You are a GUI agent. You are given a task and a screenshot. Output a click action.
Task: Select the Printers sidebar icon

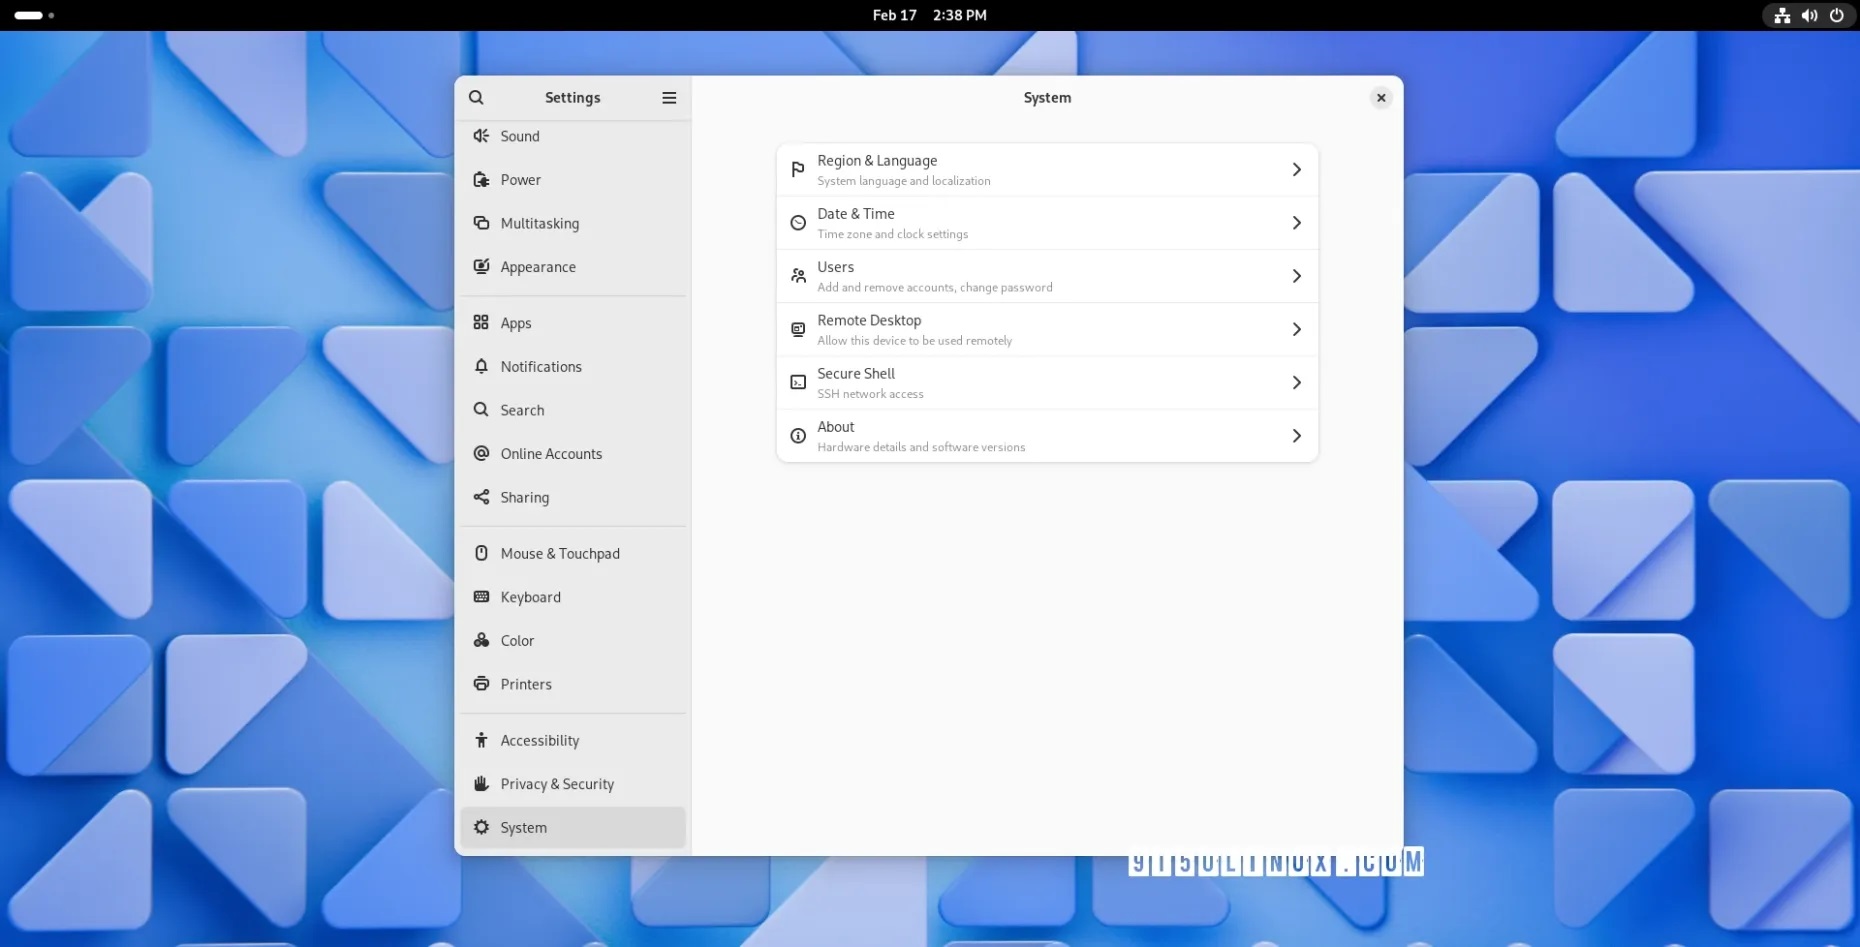pos(481,684)
